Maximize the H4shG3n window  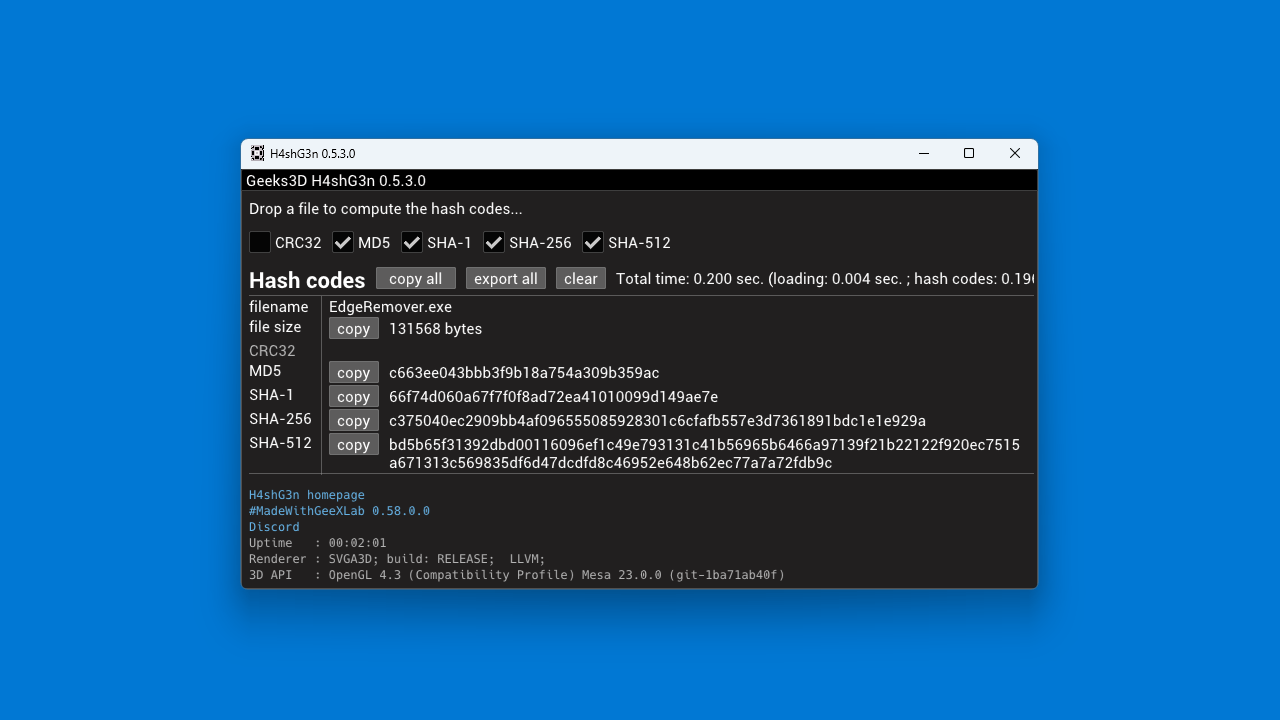(969, 153)
